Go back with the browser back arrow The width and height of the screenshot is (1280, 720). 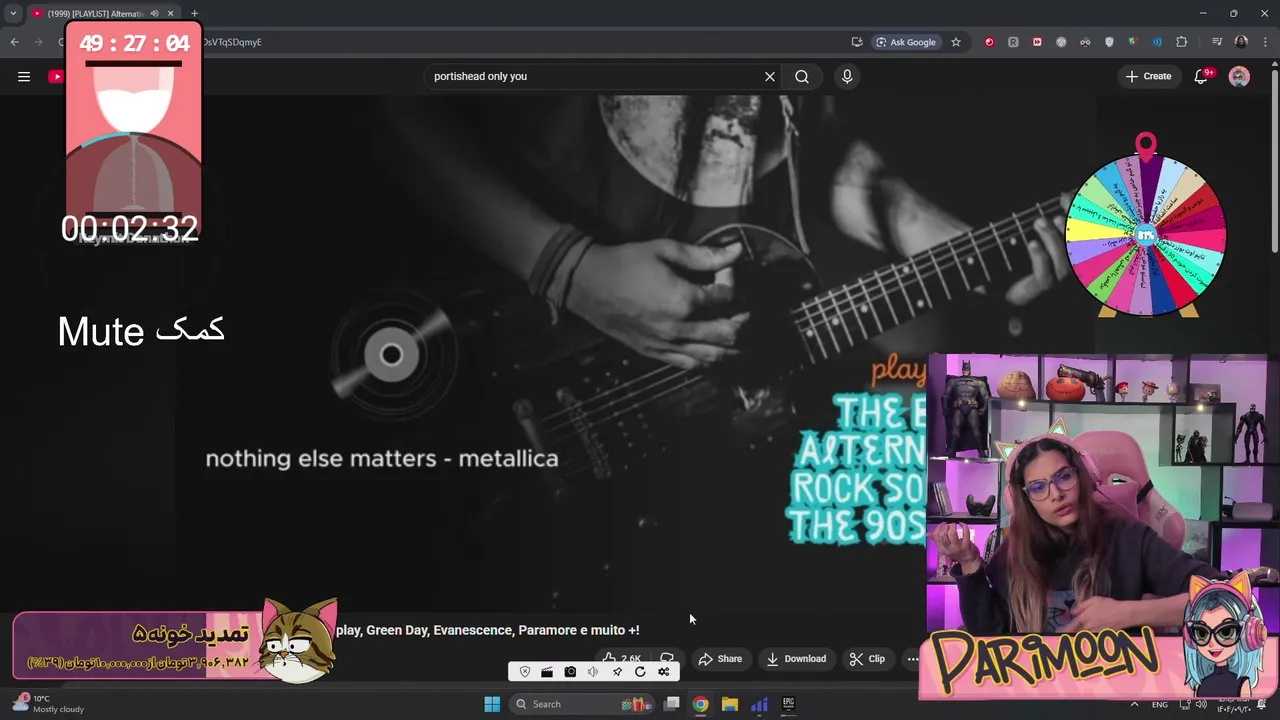coord(14,42)
